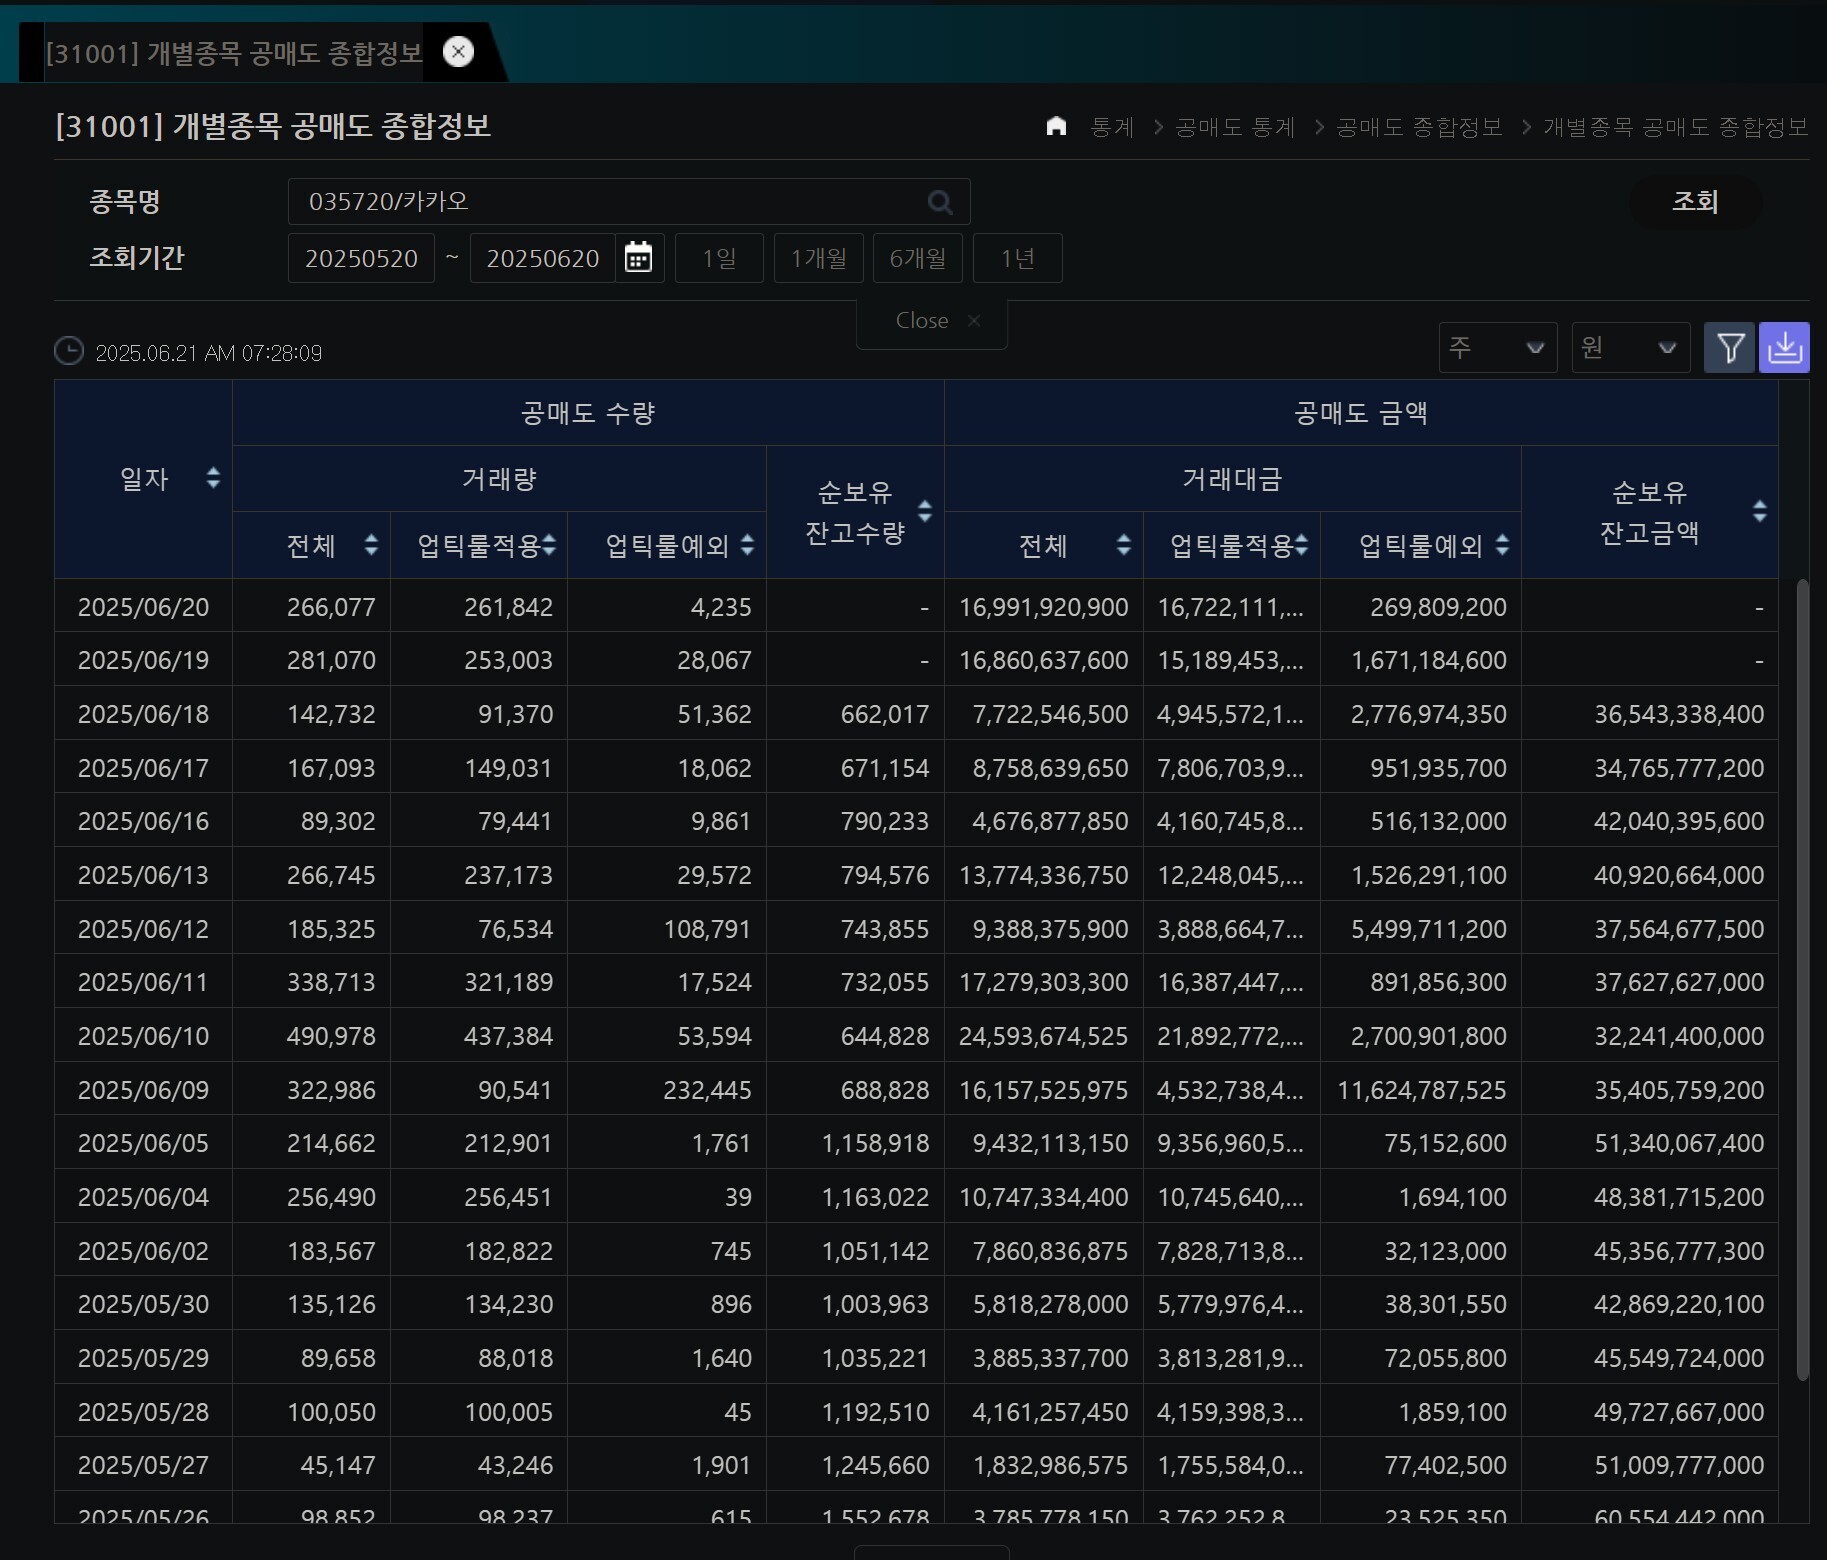Click the 조회 search button
The height and width of the screenshot is (1560, 1827).
coord(1695,202)
